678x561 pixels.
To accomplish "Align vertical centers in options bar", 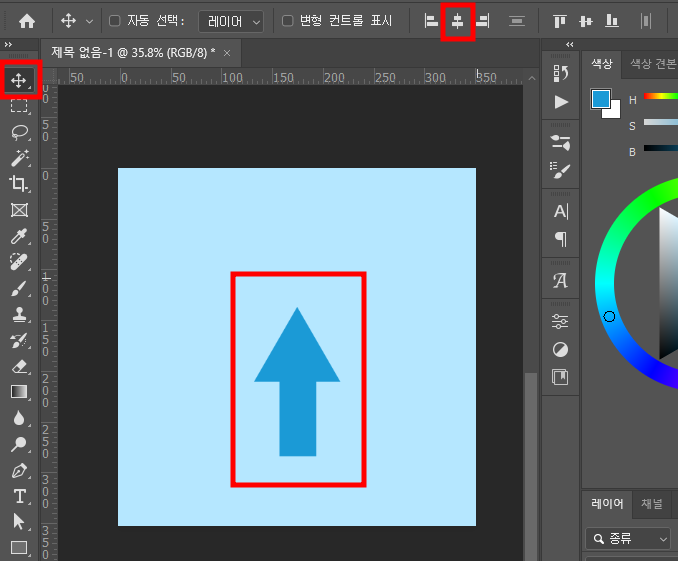I will (x=586, y=21).
